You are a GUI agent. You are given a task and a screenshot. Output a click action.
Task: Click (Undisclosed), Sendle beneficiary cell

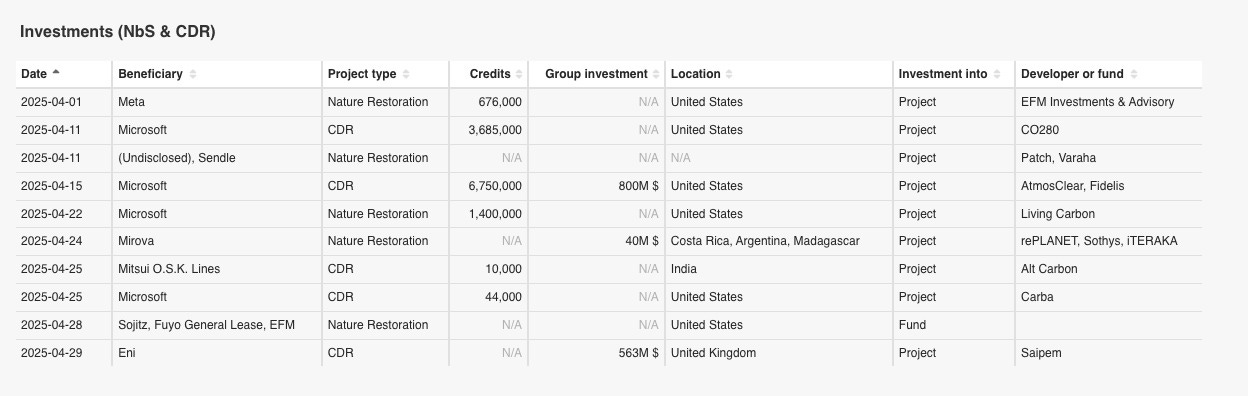tap(217, 158)
